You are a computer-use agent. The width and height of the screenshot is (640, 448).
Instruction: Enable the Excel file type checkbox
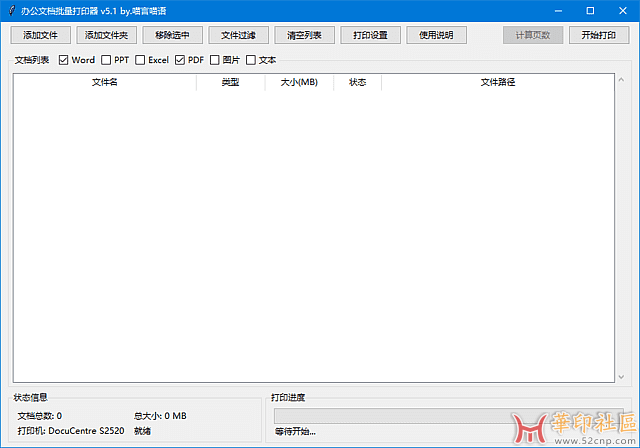(x=140, y=60)
